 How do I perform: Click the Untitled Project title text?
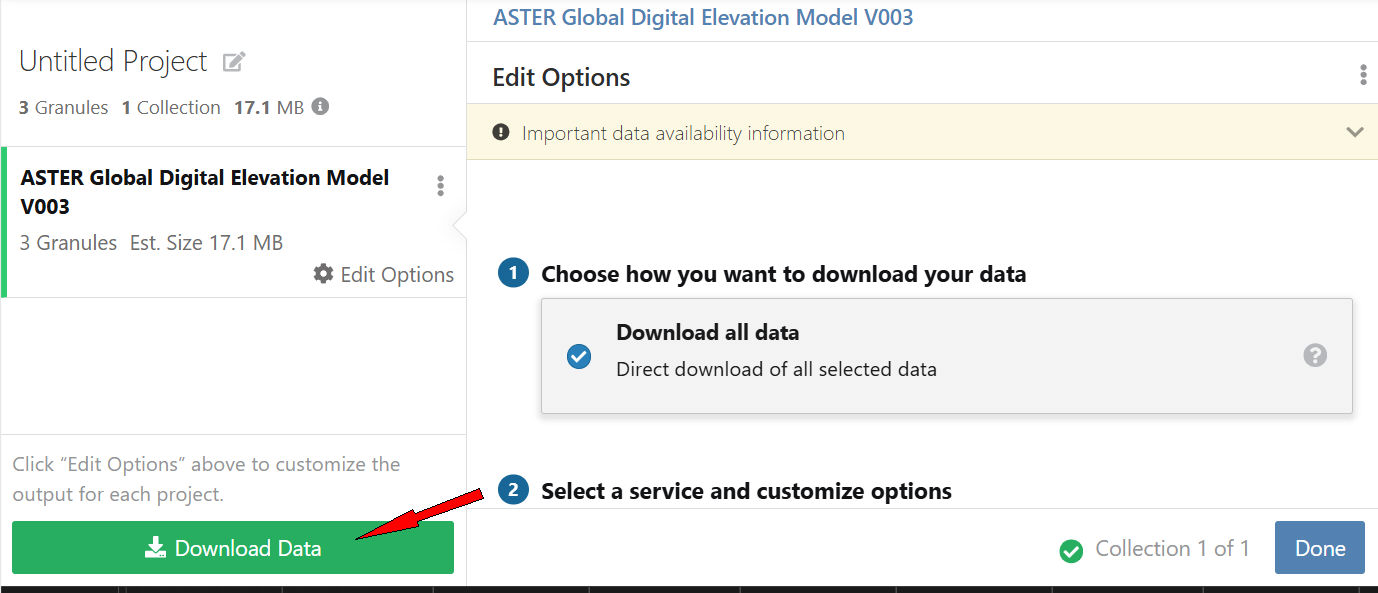(x=113, y=61)
